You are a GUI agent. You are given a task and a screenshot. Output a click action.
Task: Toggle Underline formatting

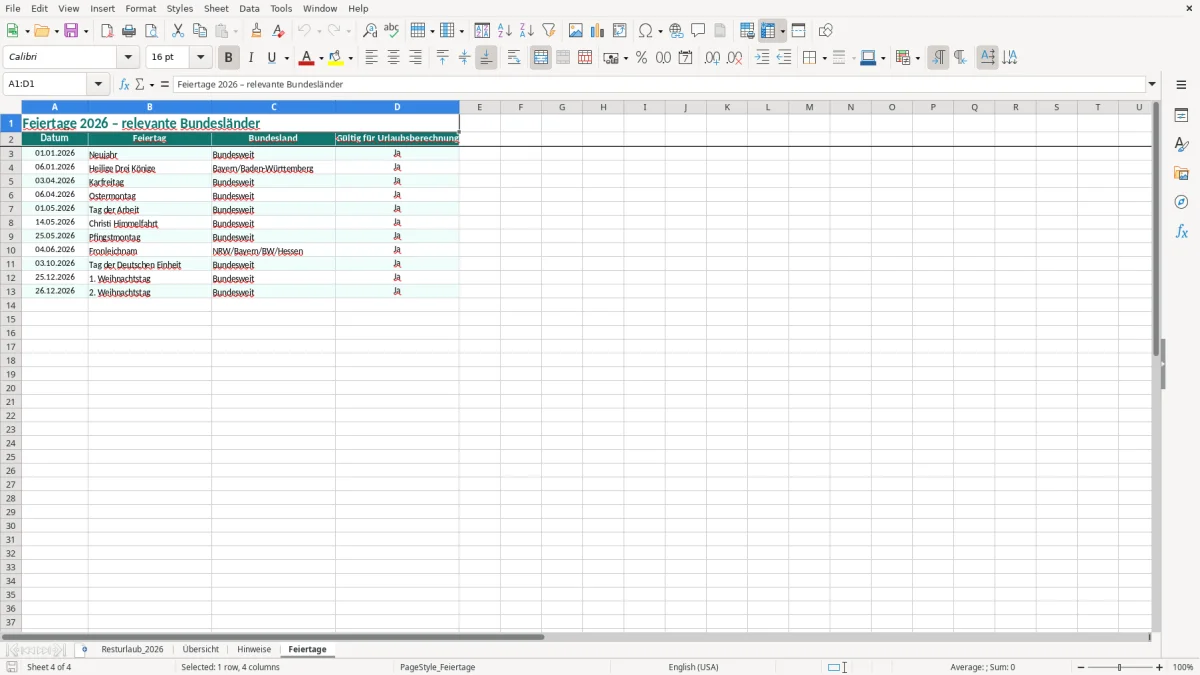(x=272, y=58)
